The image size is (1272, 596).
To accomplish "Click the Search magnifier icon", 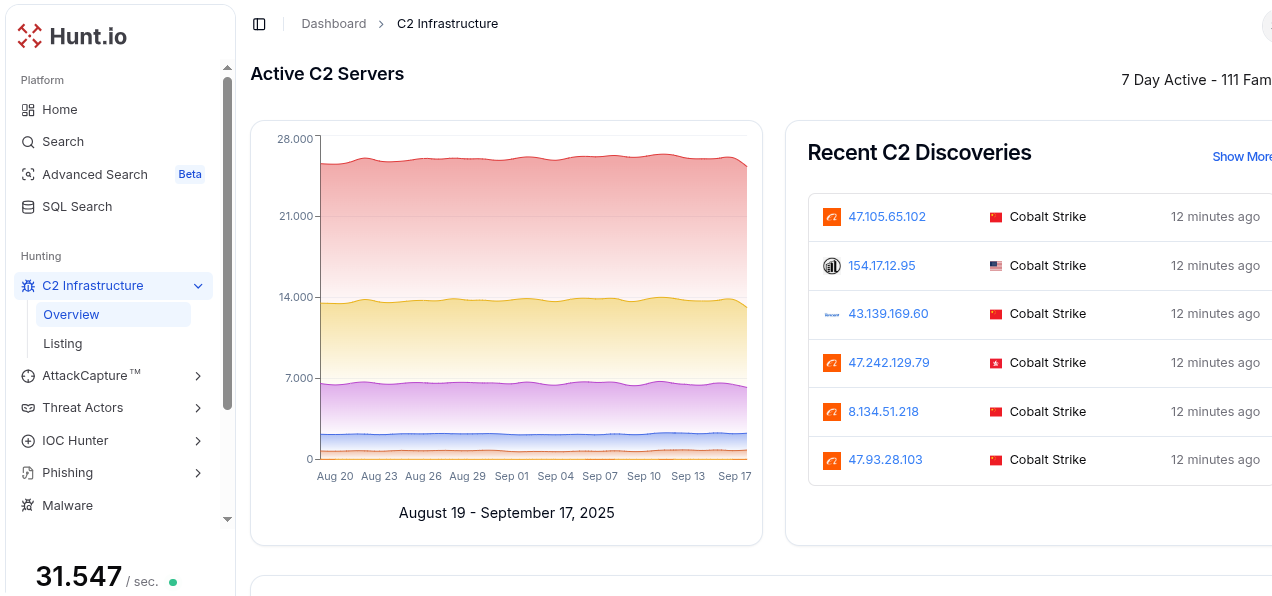I will point(28,142).
